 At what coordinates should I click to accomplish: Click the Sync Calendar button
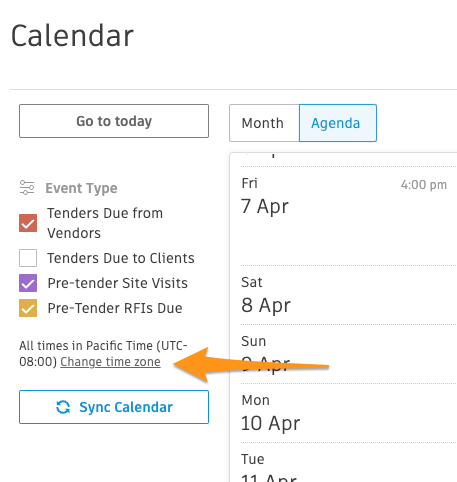(x=114, y=407)
